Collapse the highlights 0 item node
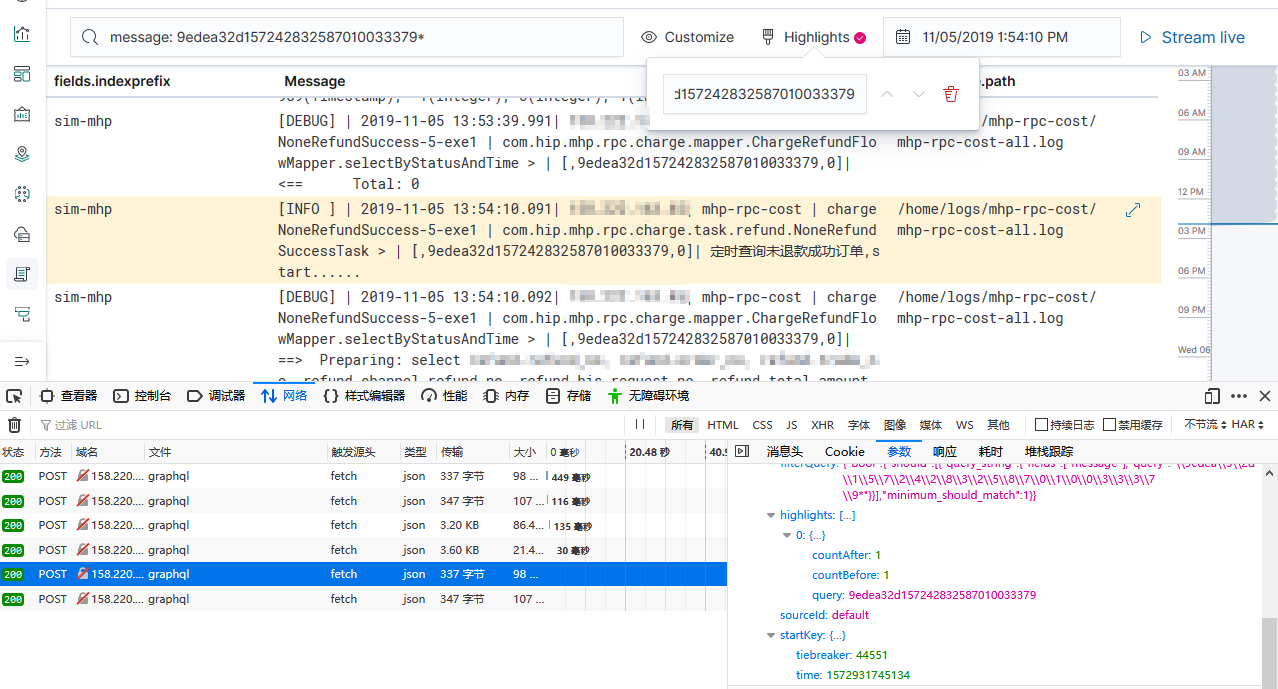This screenshot has height=689, width=1278. (787, 535)
